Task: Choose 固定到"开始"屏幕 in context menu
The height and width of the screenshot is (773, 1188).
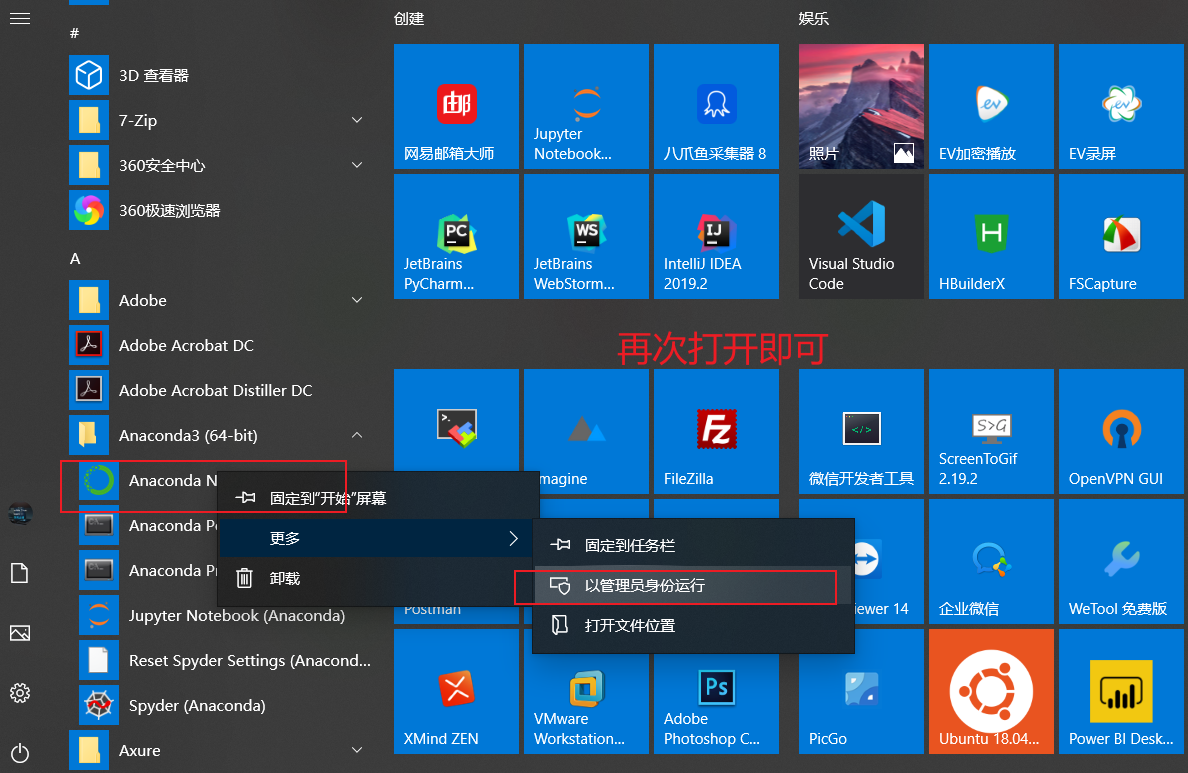Action: [379, 499]
